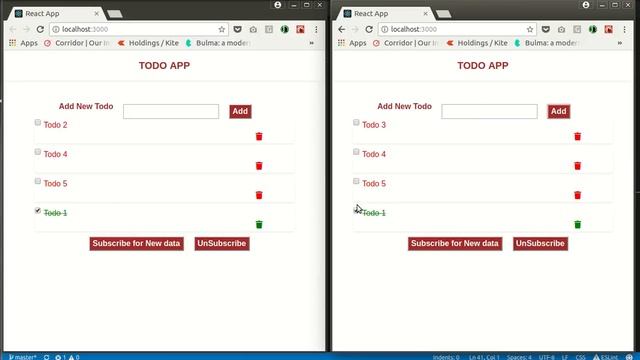This screenshot has height=360, width=640.
Task: Check Todo 4 checkbox in right window
Action: 356,152
